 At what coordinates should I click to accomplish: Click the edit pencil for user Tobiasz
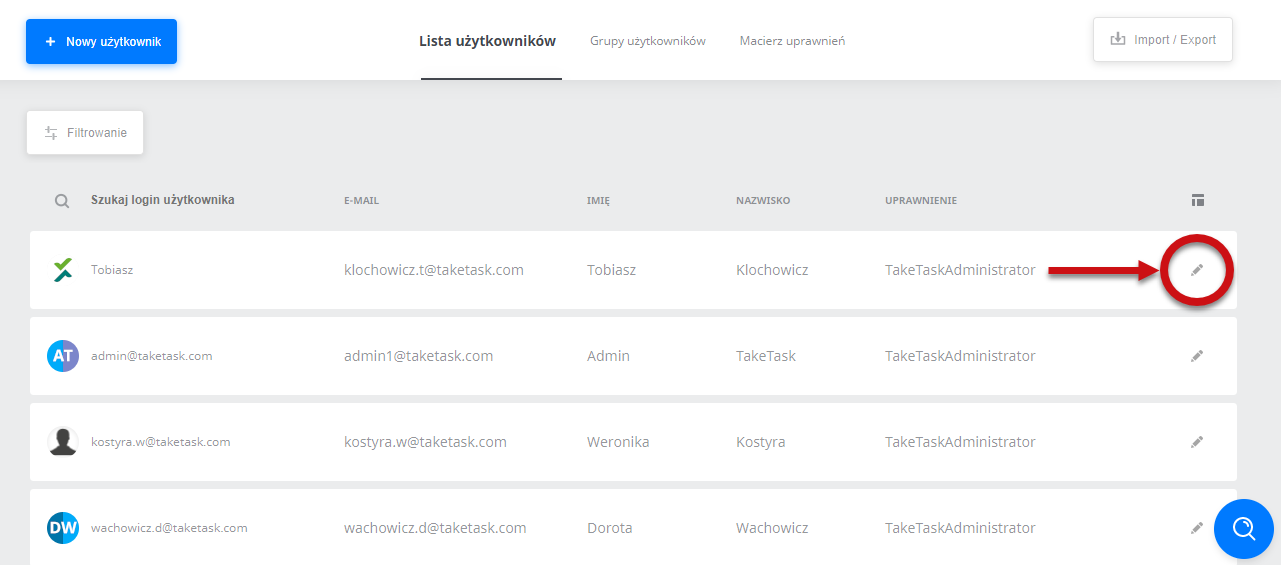[x=1197, y=270]
